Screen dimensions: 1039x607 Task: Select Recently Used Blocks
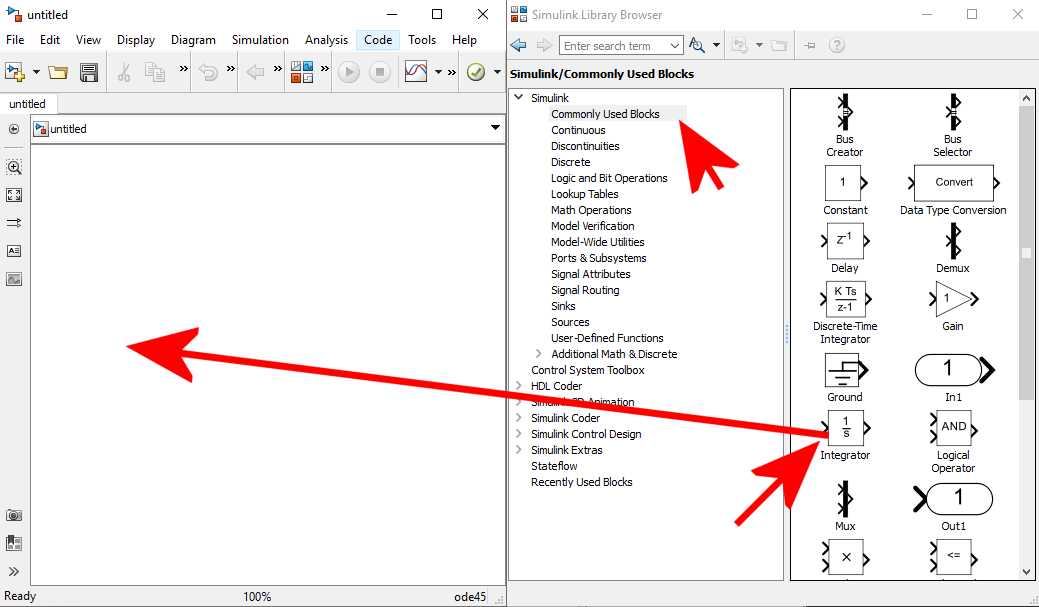click(x=581, y=482)
